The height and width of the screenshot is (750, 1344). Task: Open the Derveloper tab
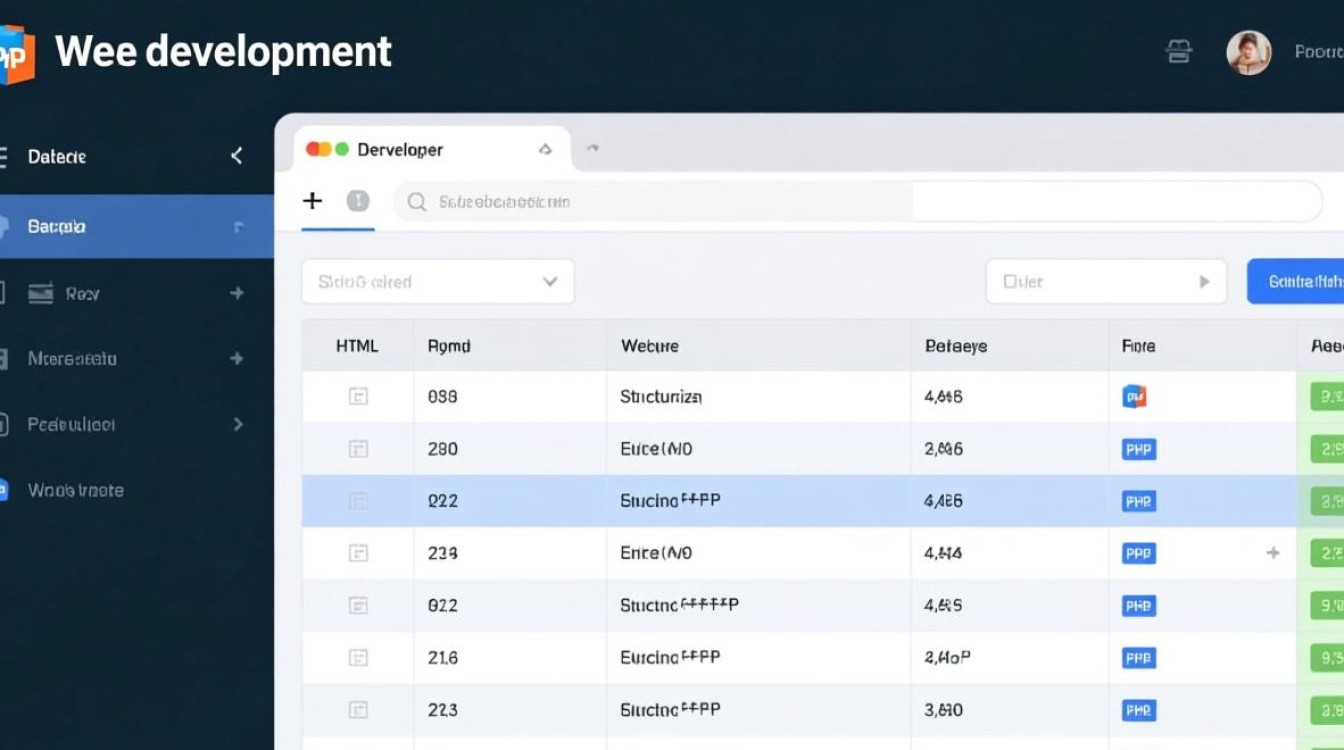[400, 150]
